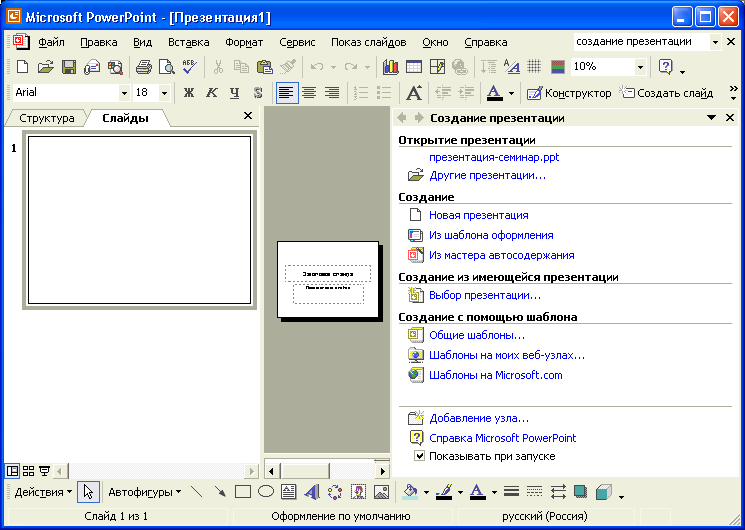
Task: Toggle text Shadow (S) formatting
Action: [258, 93]
